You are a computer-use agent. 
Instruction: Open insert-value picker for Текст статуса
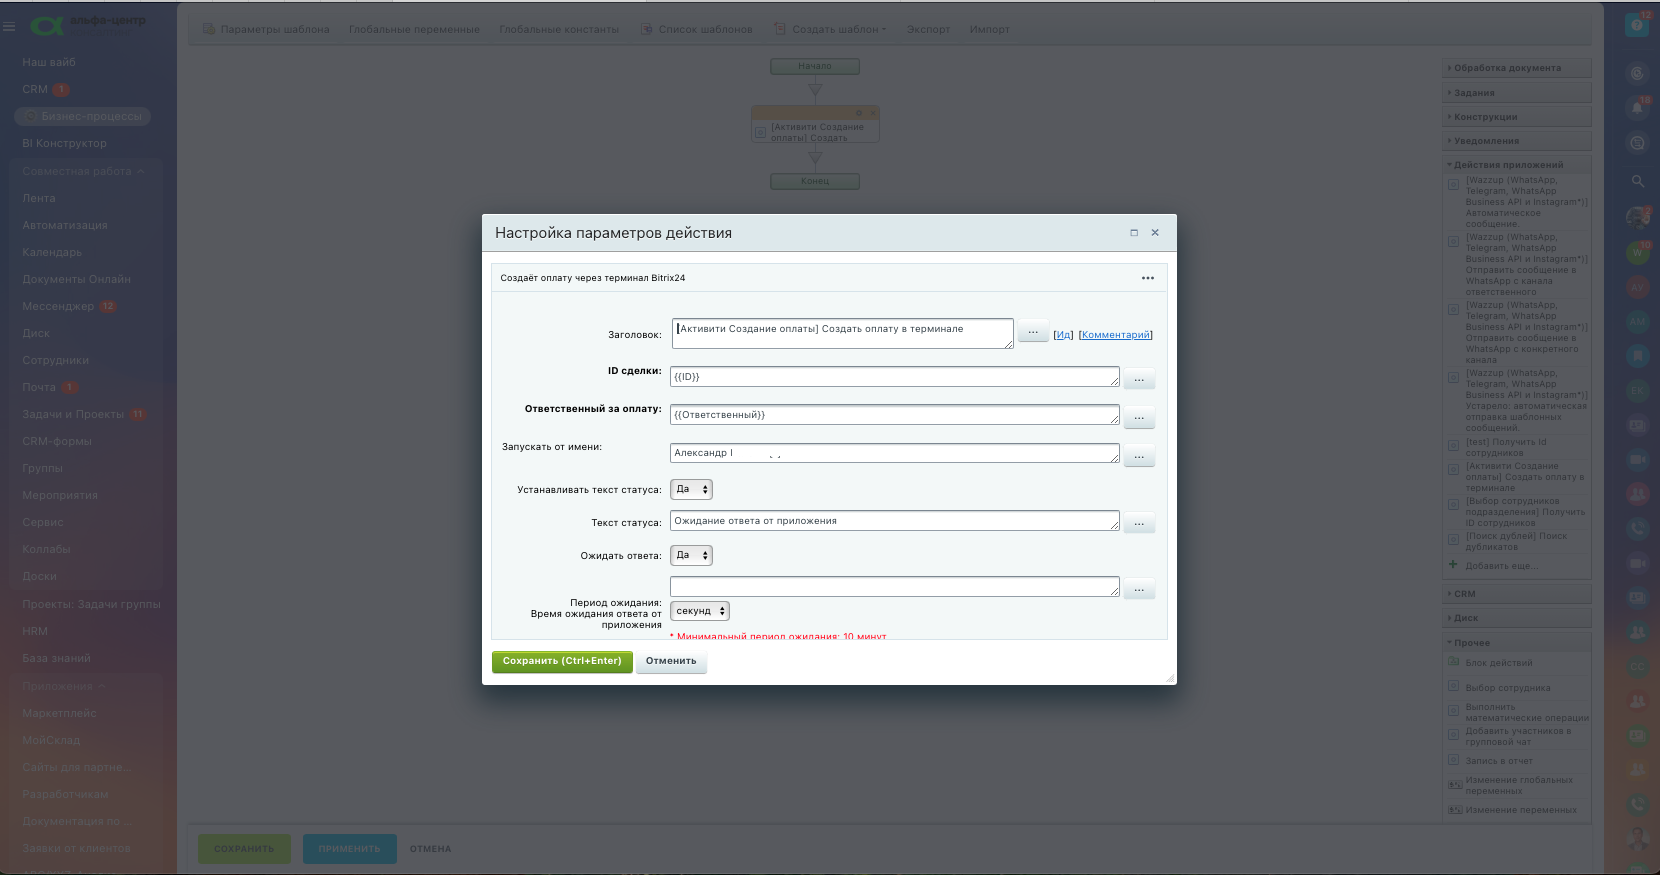coord(1139,522)
